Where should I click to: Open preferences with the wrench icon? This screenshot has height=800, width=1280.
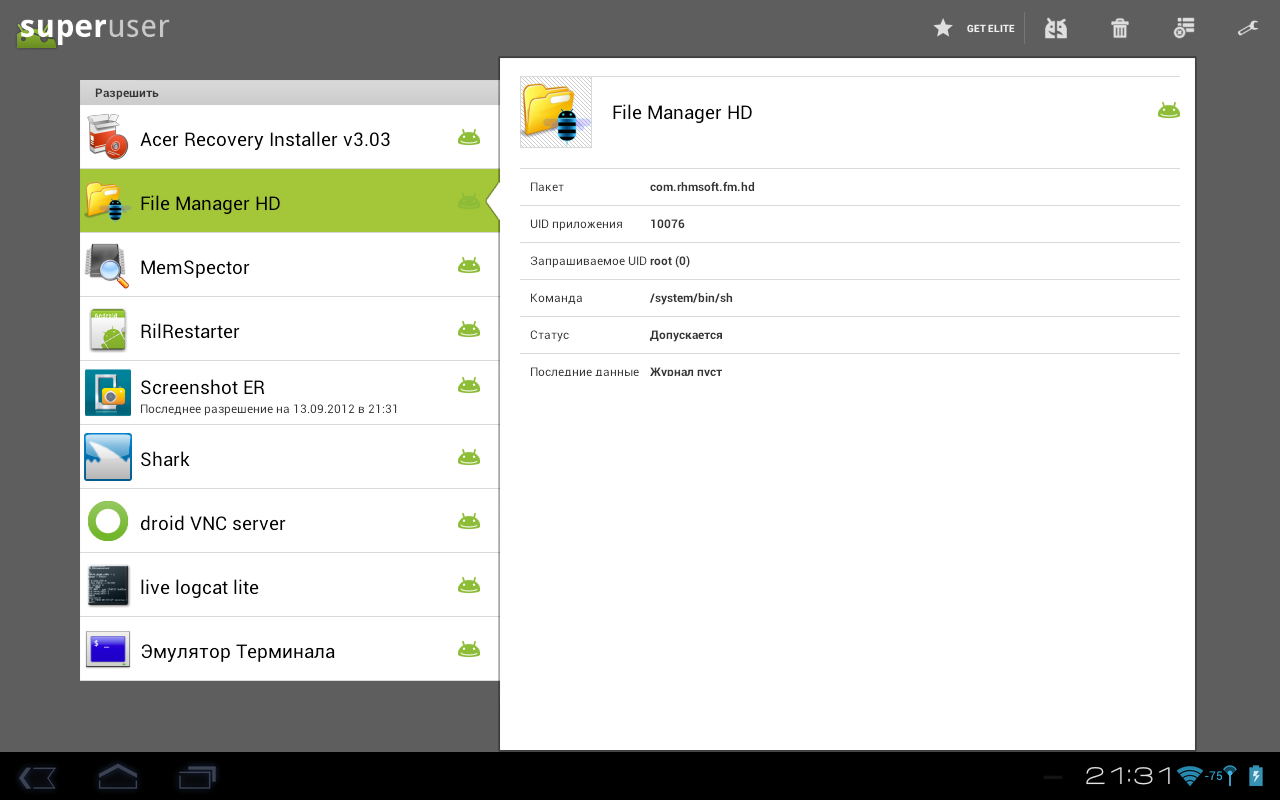click(1248, 28)
